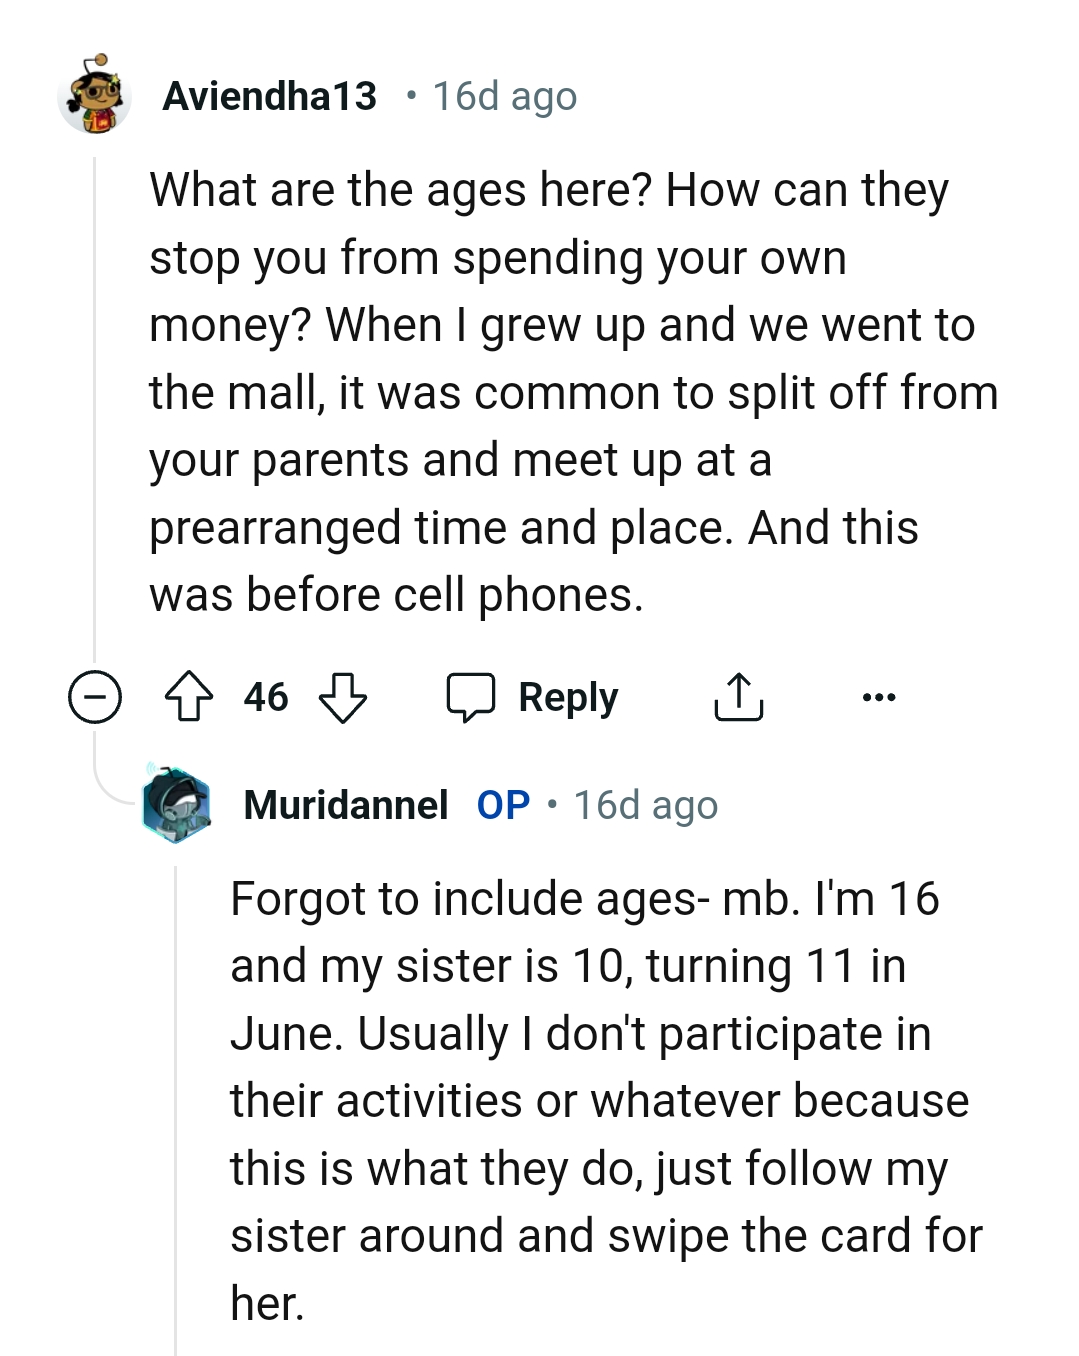The height and width of the screenshot is (1356, 1079).
Task: Open Aviendha13's avatar profile picture
Action: (95, 97)
